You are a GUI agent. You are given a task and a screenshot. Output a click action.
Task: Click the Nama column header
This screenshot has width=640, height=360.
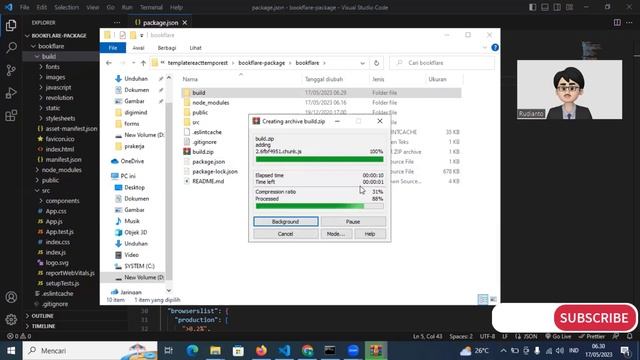coord(190,79)
